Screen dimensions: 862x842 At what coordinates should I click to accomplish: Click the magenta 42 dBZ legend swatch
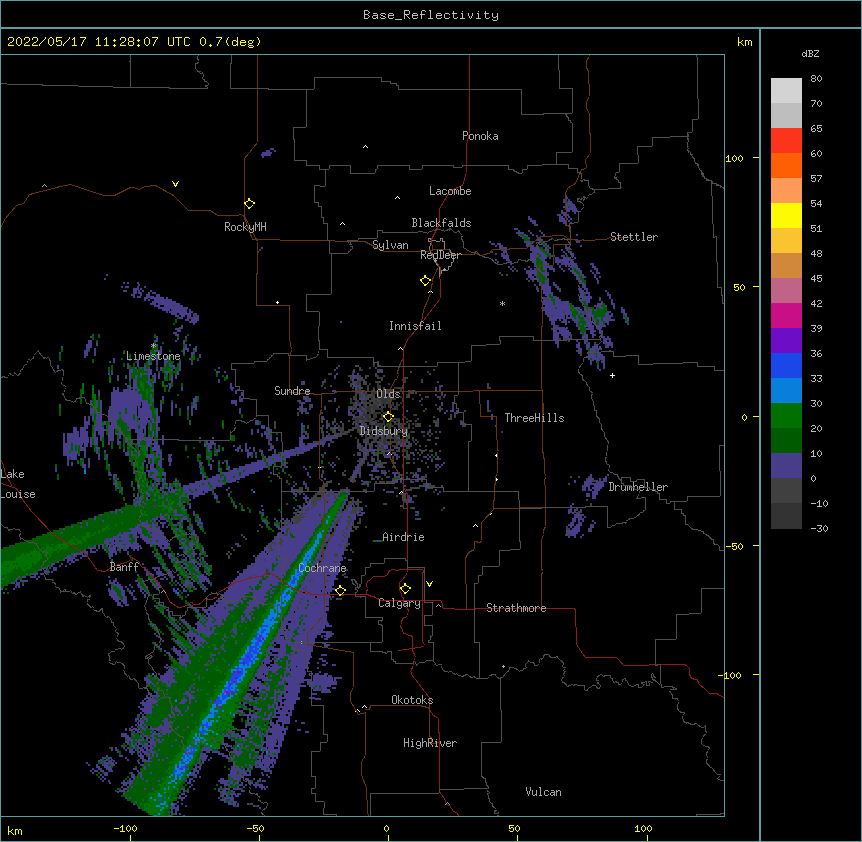coord(786,315)
